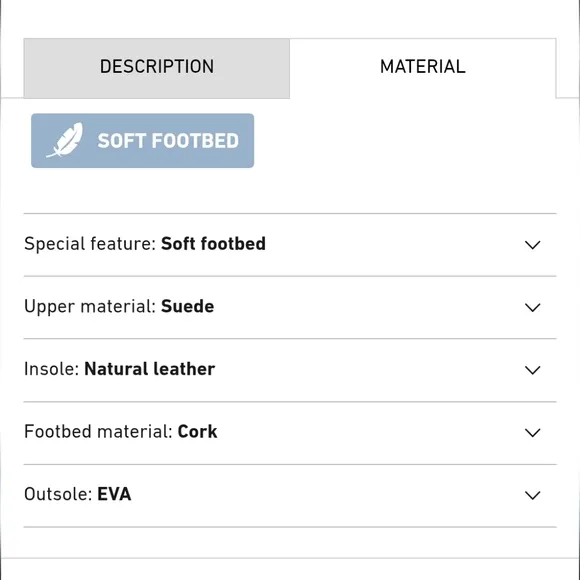Click the SOFT FOOTBED badge text
580x580 pixels.
click(x=168, y=141)
